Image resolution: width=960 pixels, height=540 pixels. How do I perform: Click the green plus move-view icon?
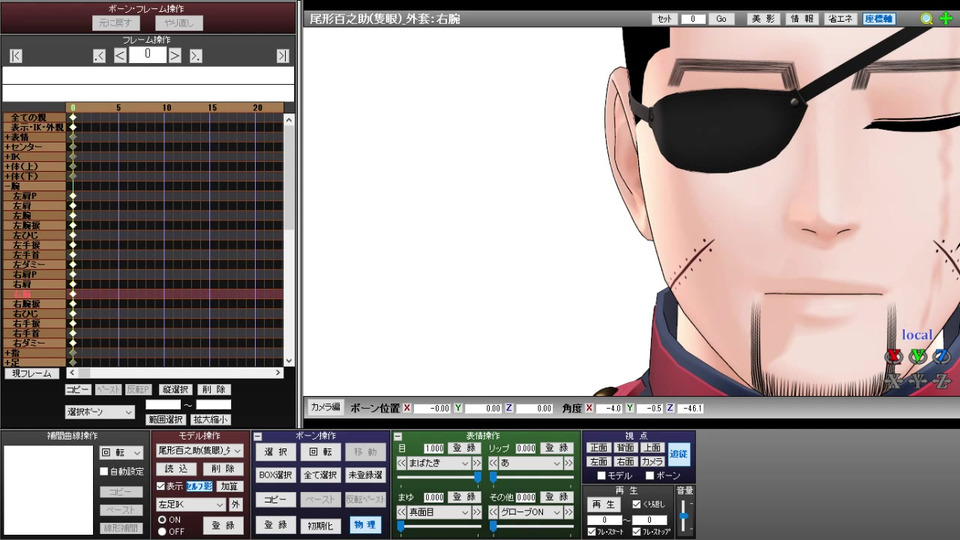pyautogui.click(x=946, y=18)
